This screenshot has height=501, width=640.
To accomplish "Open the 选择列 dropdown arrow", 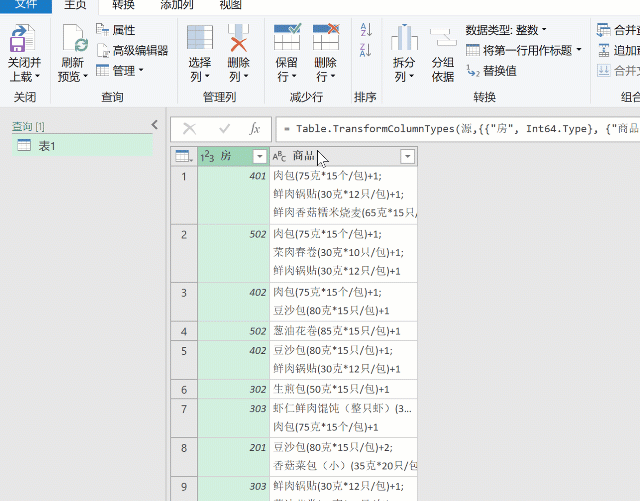I will (207, 76).
